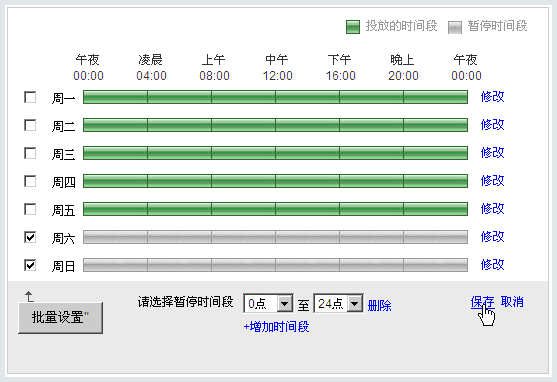Click the 下午 16:00 header label
Screen dimensions: 557x382
[340, 68]
